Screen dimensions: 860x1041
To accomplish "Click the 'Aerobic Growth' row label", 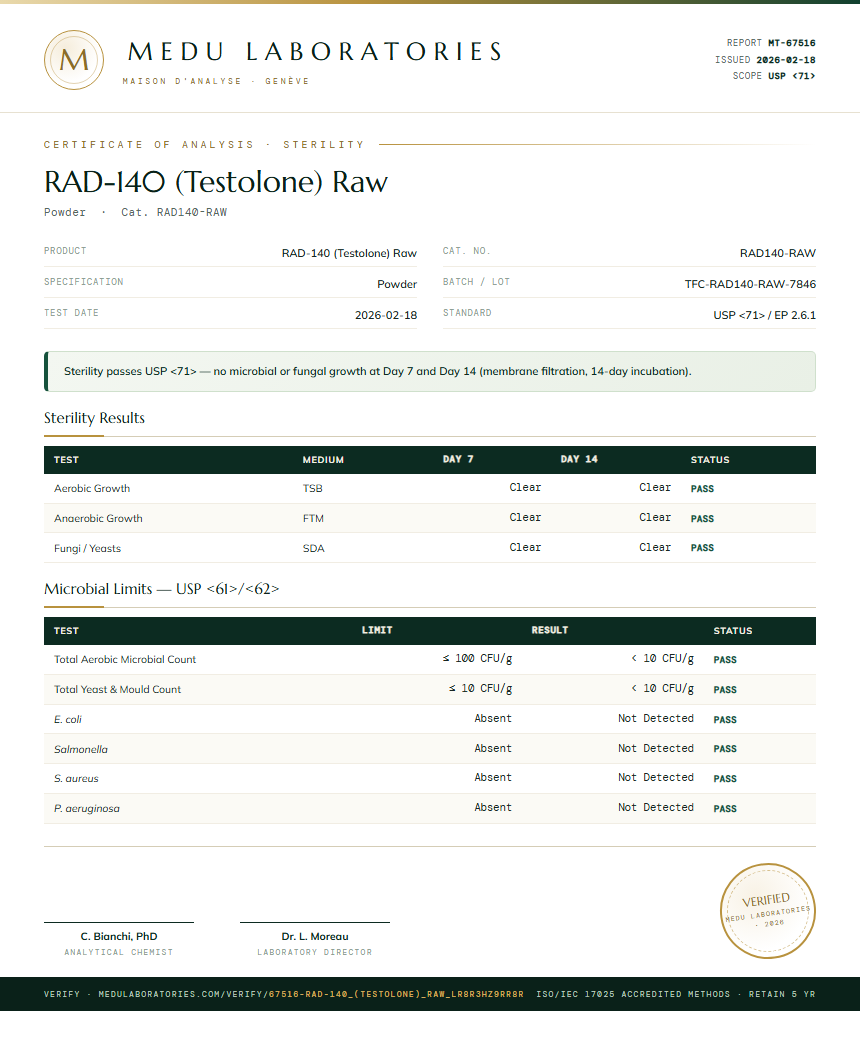I will (92, 488).
